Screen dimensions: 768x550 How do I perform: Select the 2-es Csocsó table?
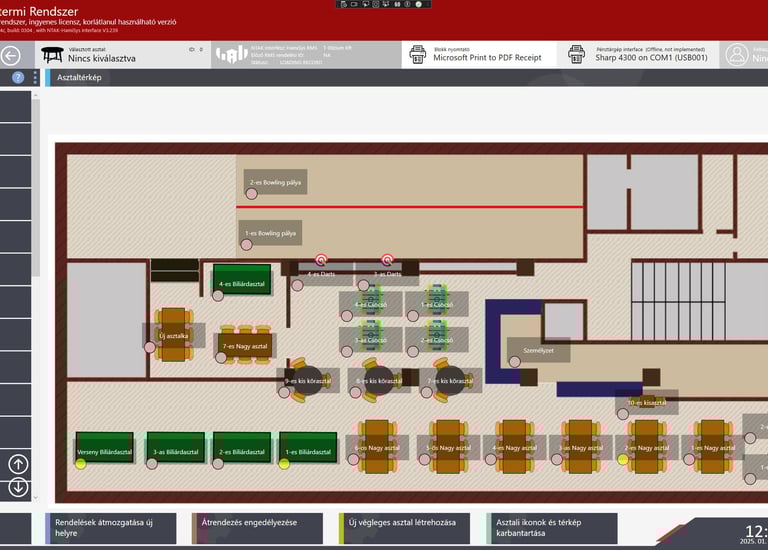coord(437,340)
